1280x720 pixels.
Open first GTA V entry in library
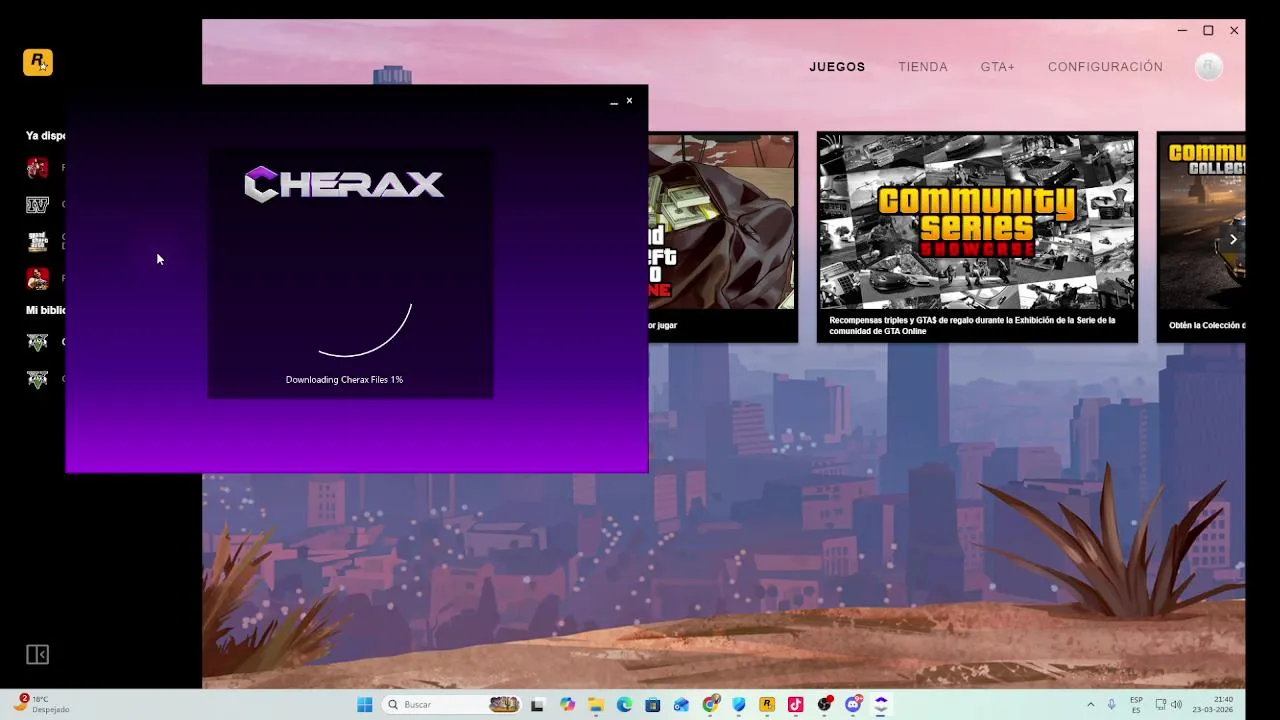click(x=37, y=342)
